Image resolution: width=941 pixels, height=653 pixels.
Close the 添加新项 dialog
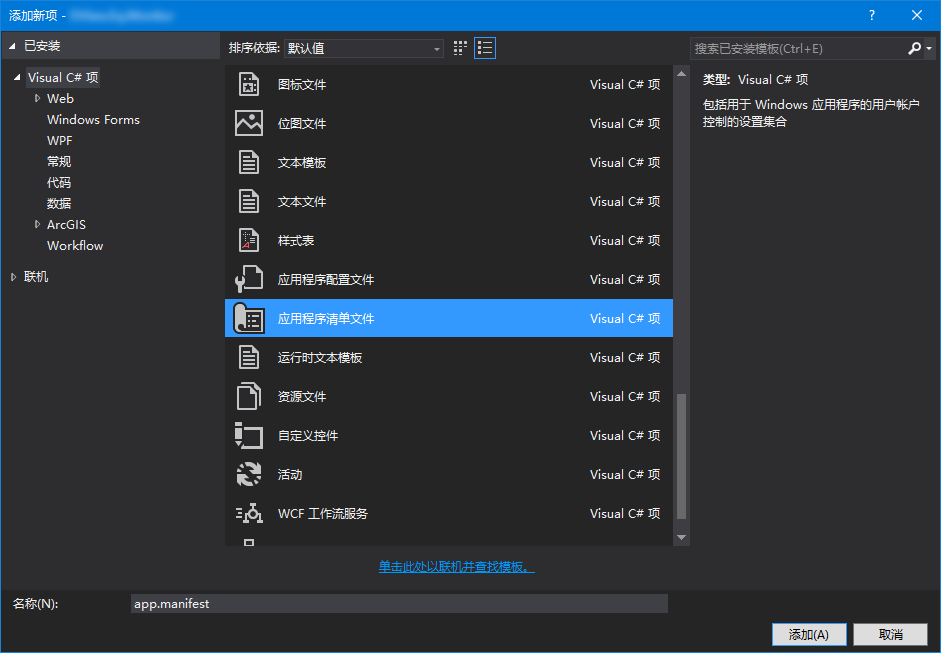point(917,16)
